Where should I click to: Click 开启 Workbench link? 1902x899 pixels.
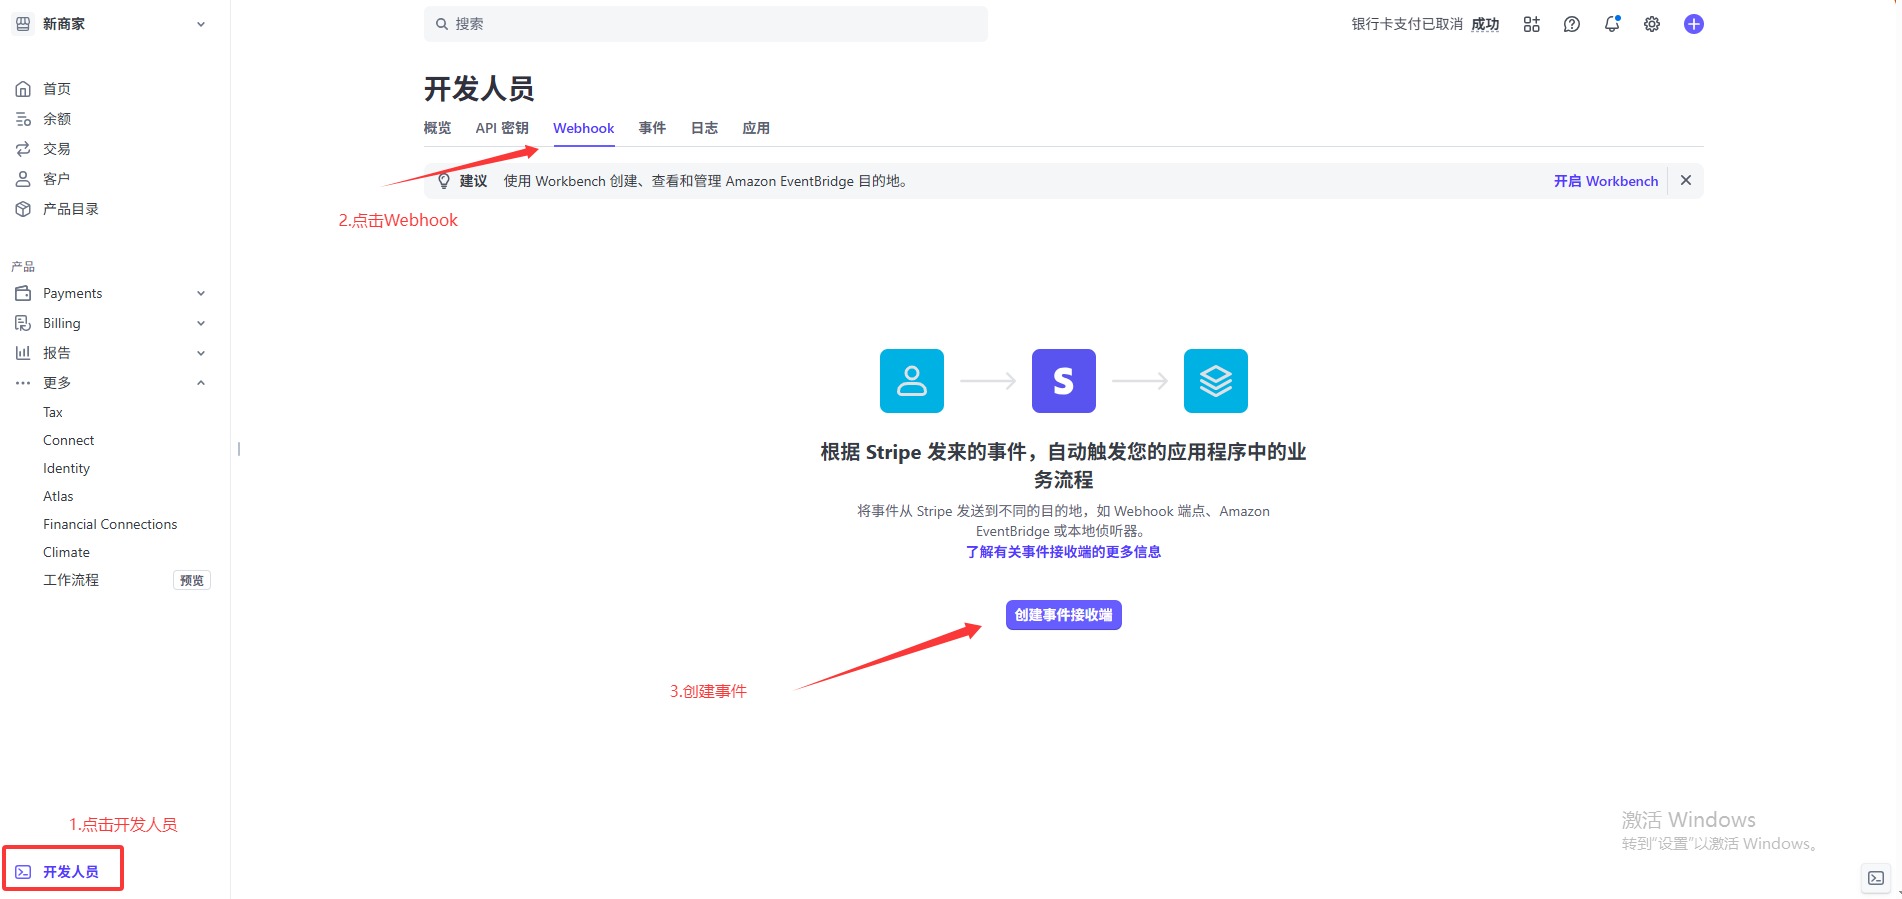coord(1606,181)
